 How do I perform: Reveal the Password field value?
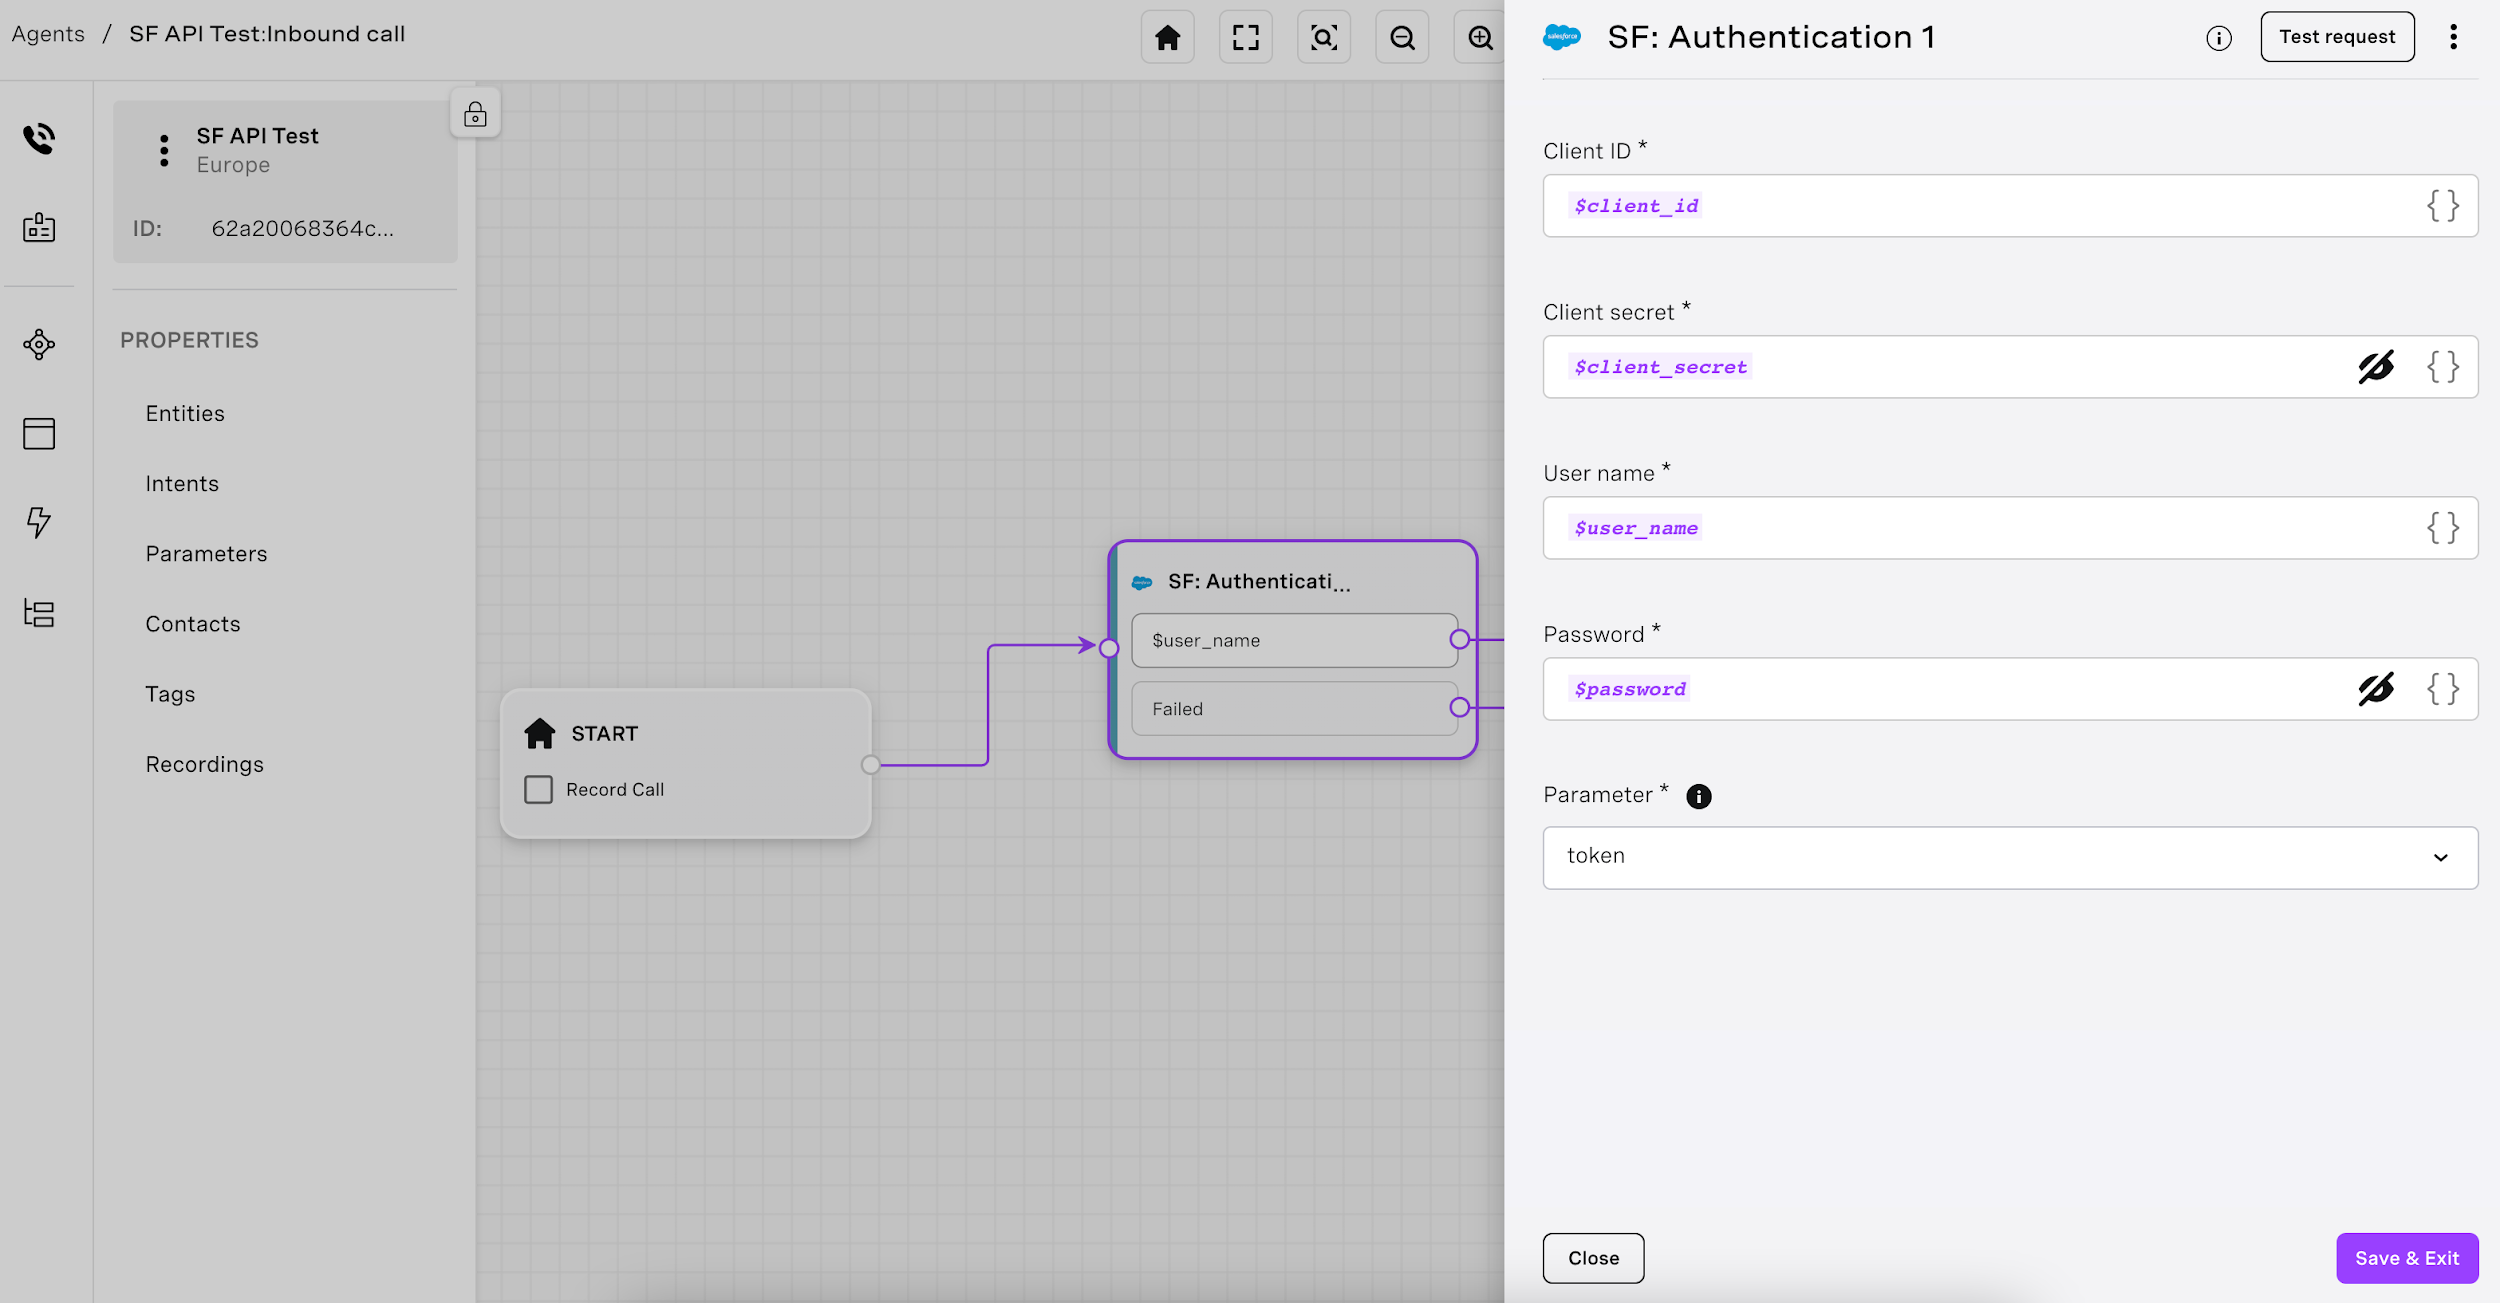tap(2375, 689)
